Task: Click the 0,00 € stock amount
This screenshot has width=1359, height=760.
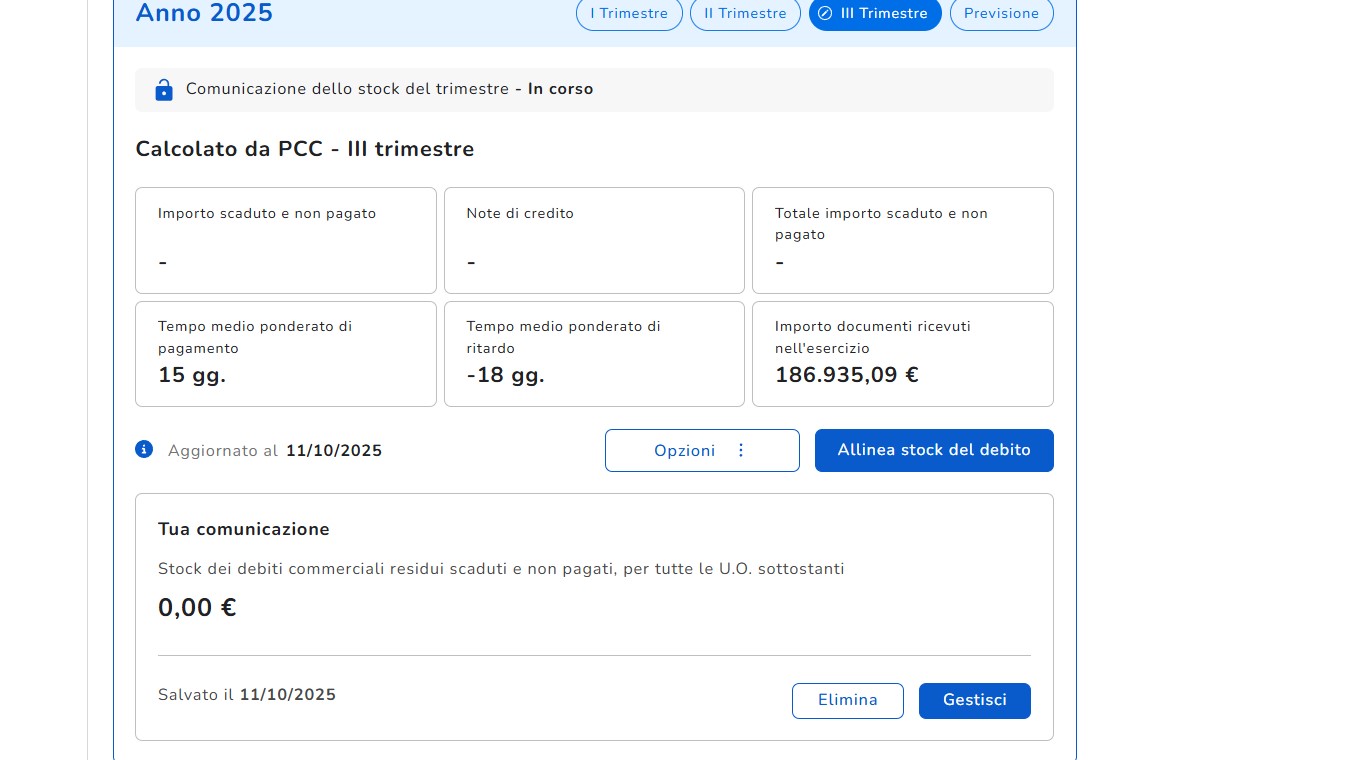Action: (197, 608)
